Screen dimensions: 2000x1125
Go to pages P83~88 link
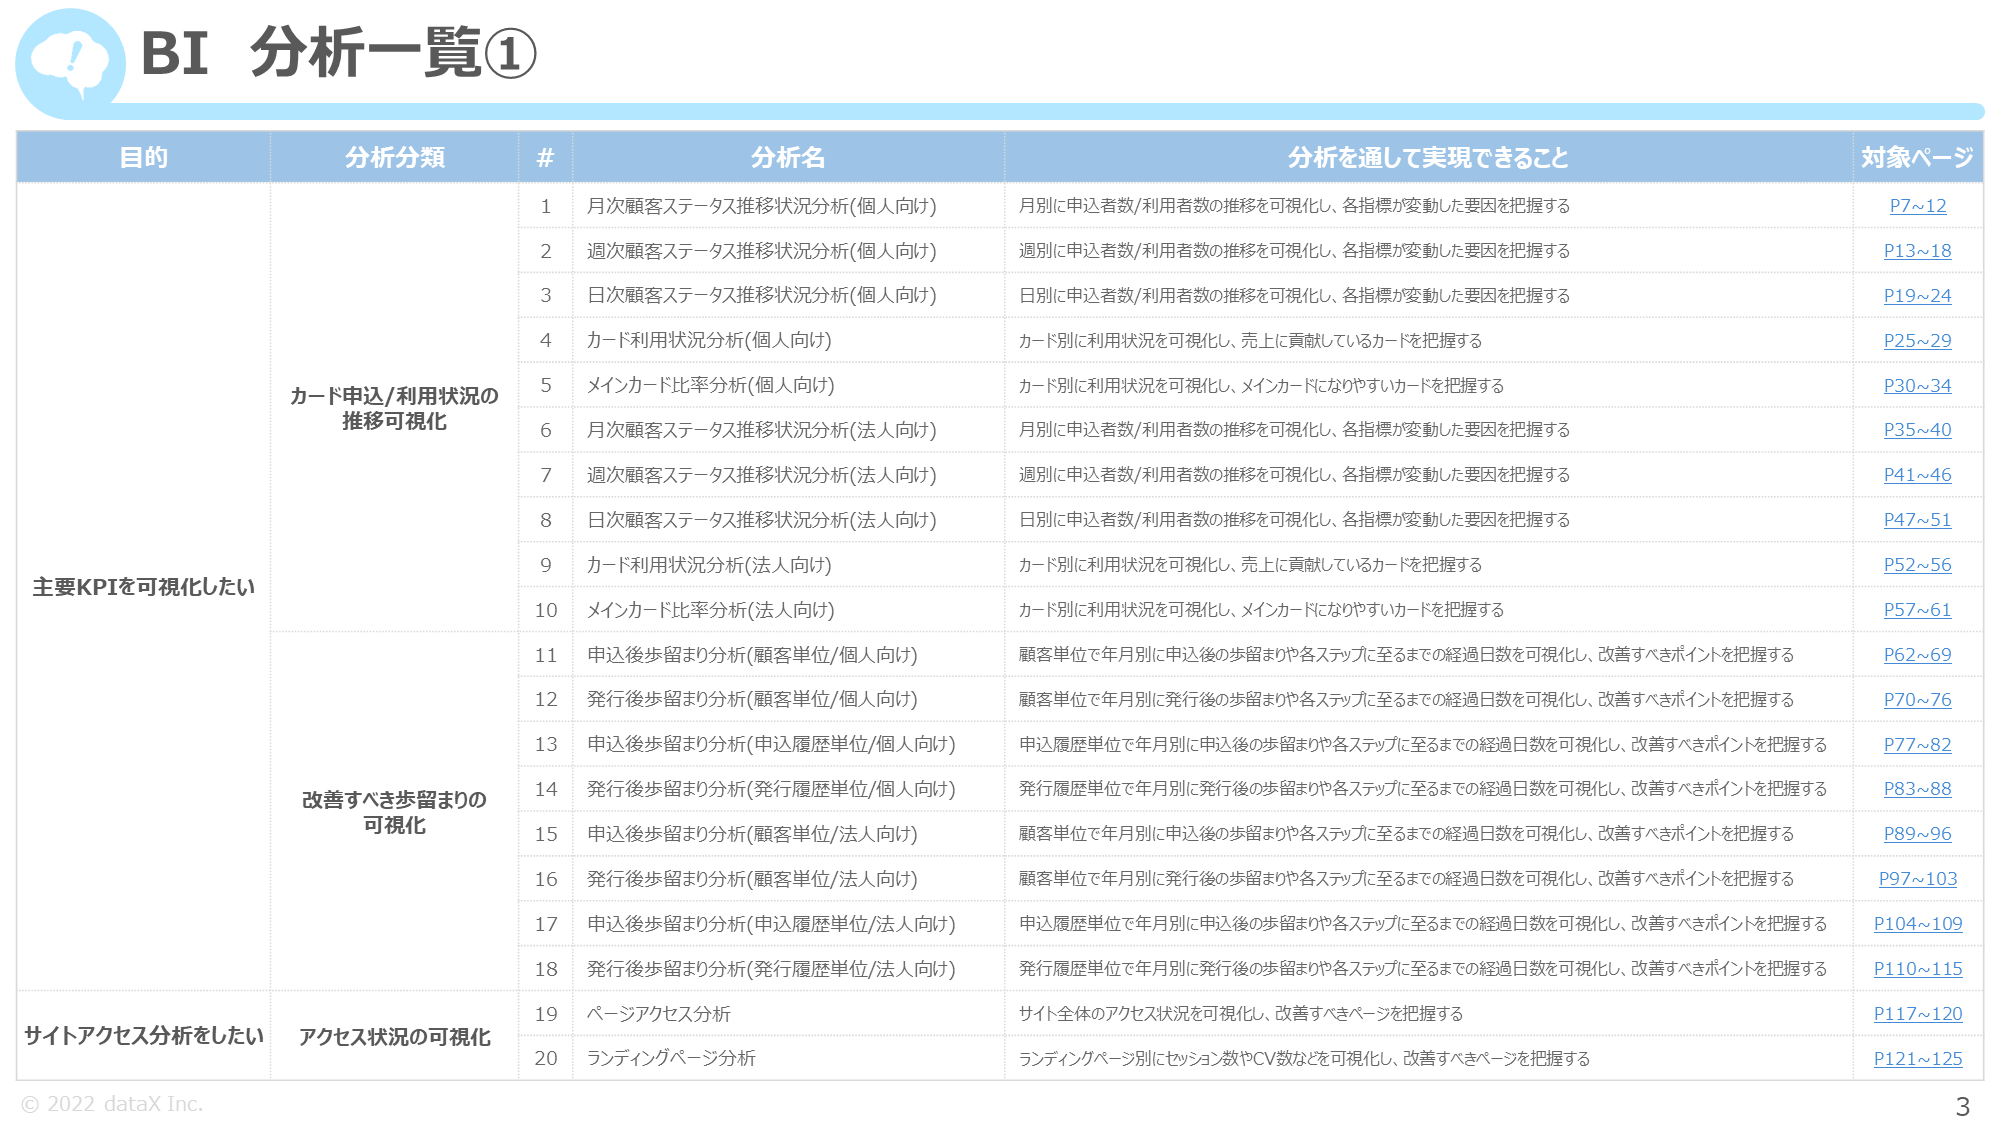click(1917, 789)
